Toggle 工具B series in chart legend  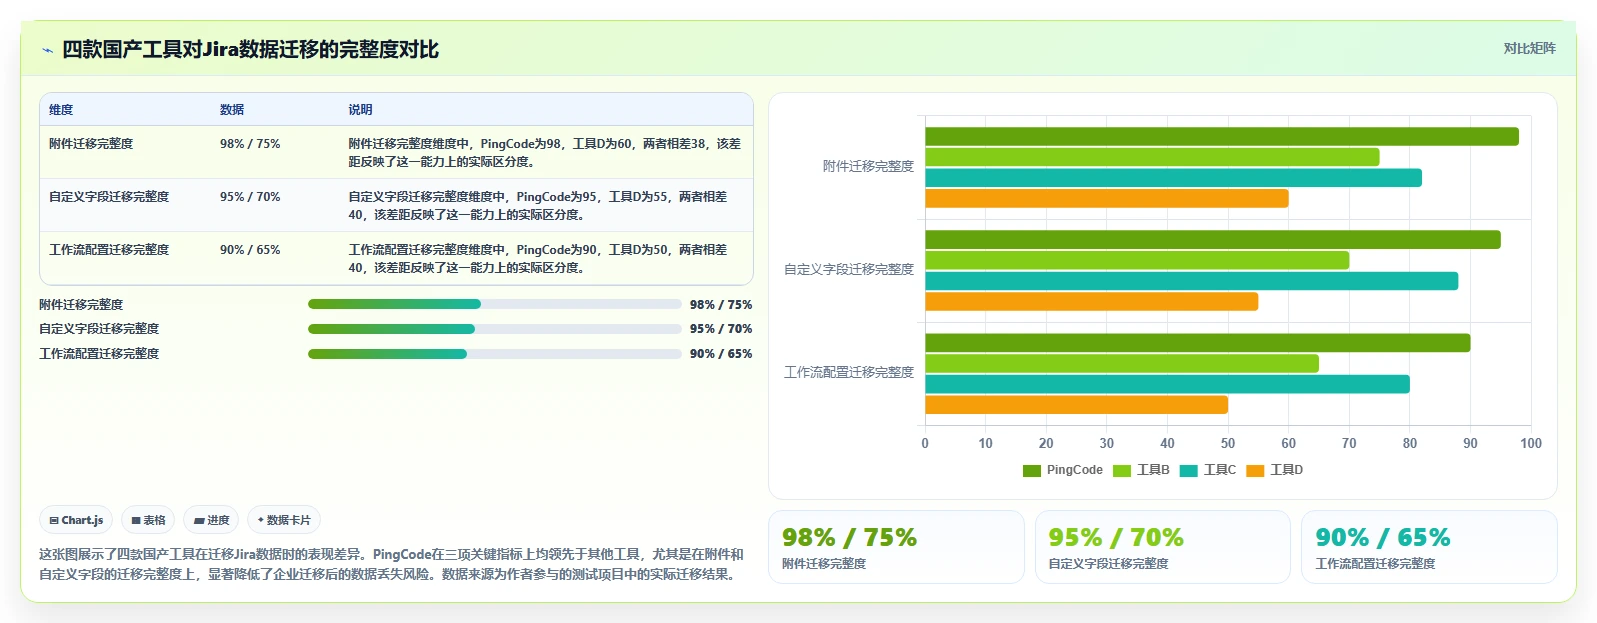[x=1141, y=470]
